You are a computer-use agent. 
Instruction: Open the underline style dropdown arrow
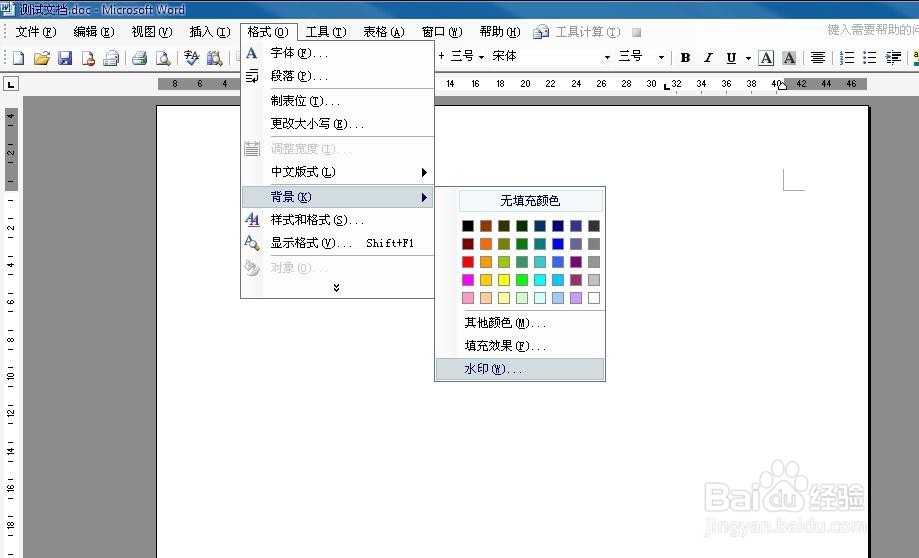748,58
